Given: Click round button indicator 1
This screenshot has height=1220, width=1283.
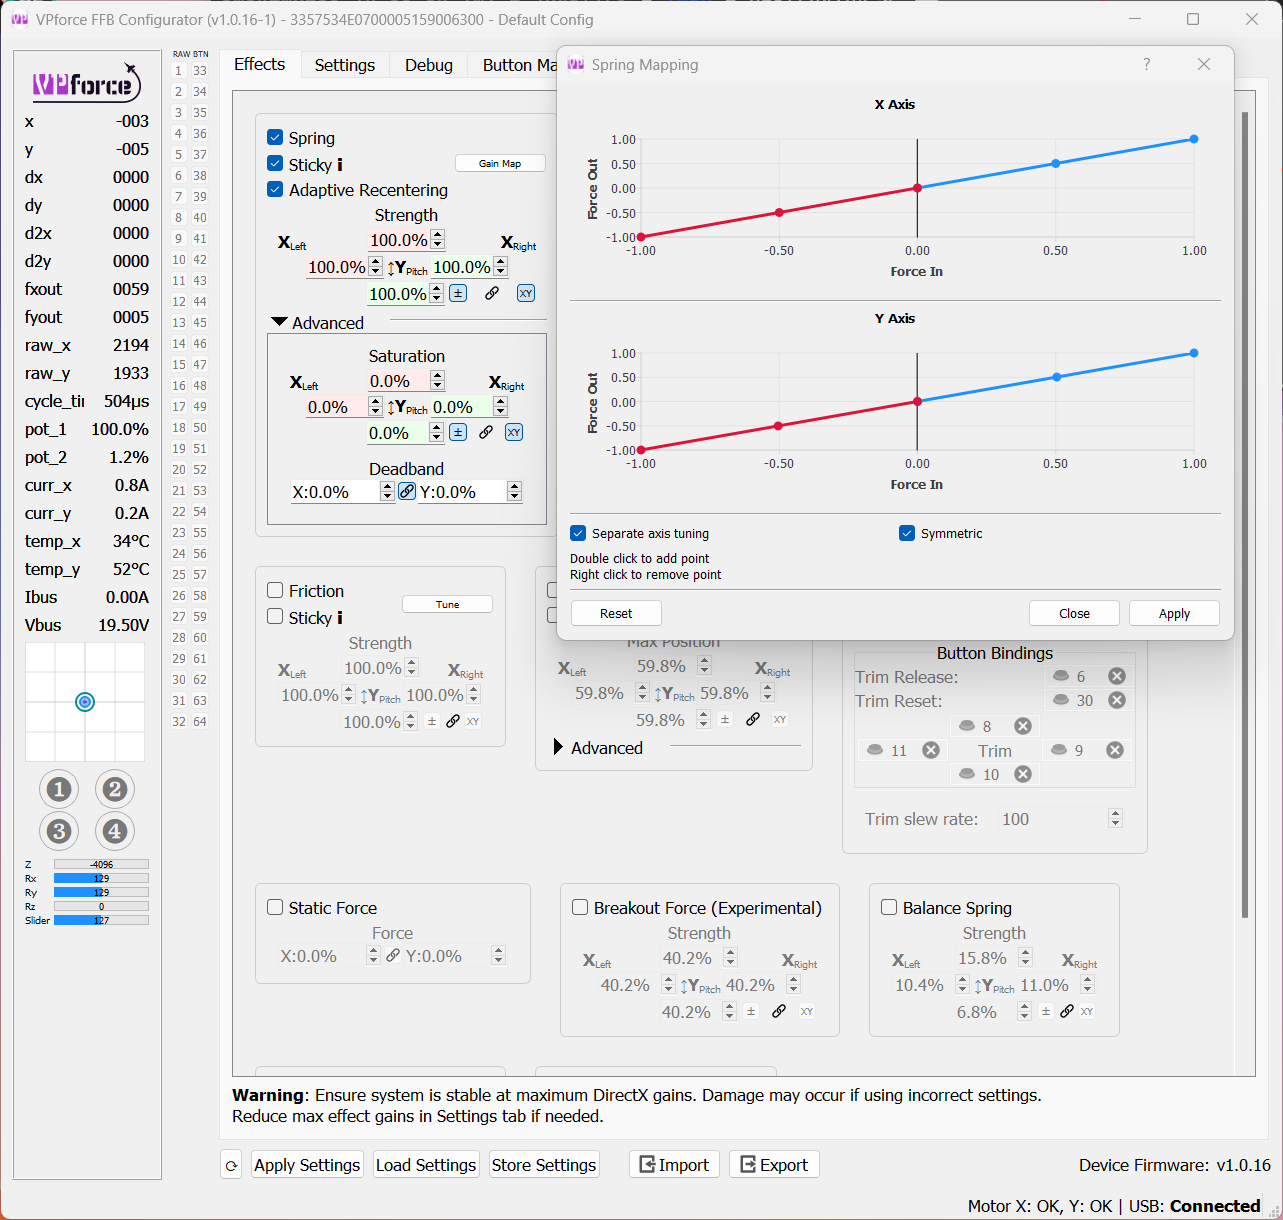Looking at the screenshot, I should tap(59, 790).
